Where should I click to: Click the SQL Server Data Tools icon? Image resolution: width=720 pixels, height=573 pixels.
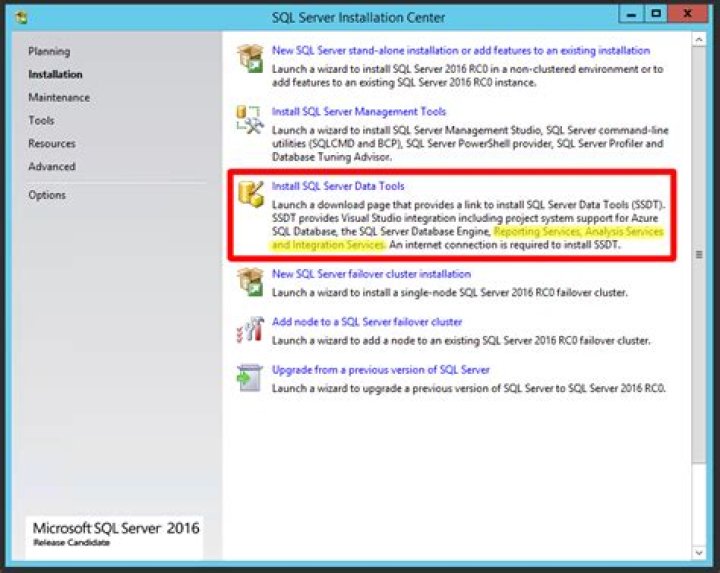click(251, 193)
